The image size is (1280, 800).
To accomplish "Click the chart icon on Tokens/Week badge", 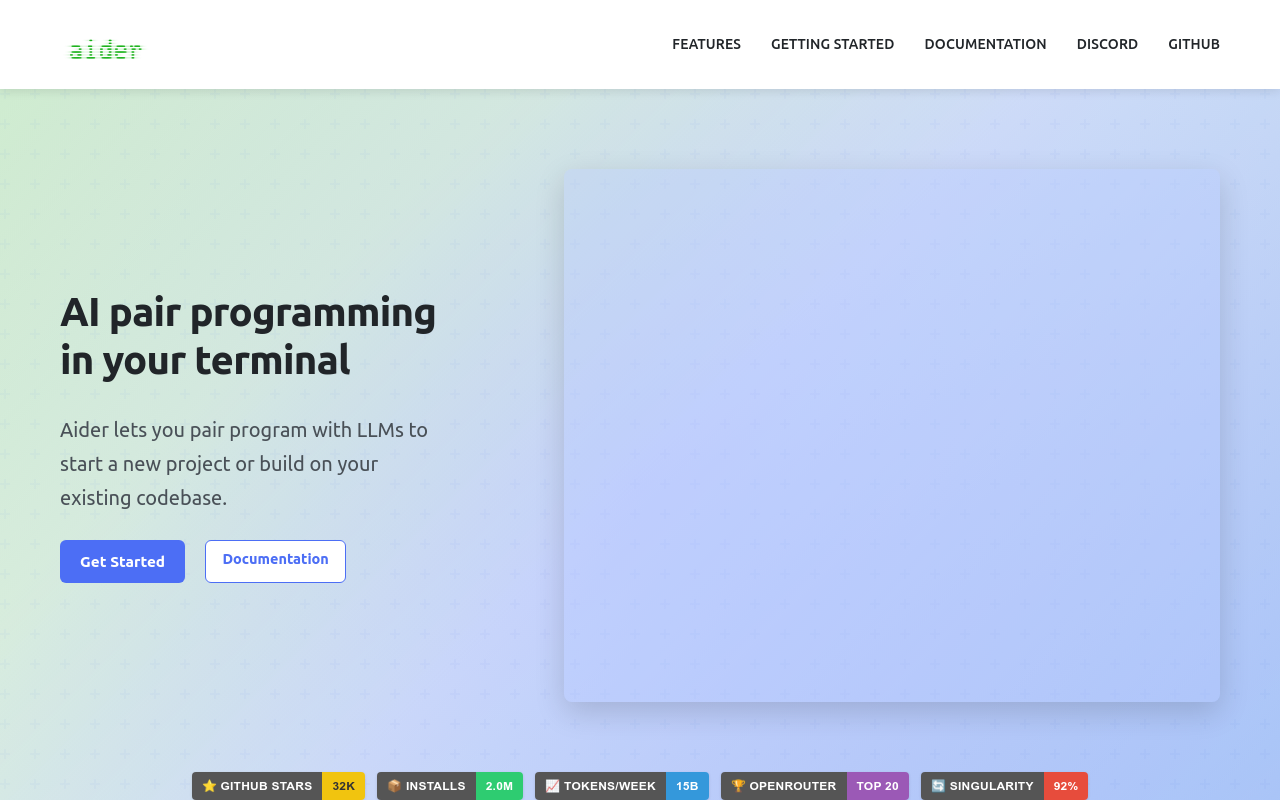I will pyautogui.click(x=552, y=786).
